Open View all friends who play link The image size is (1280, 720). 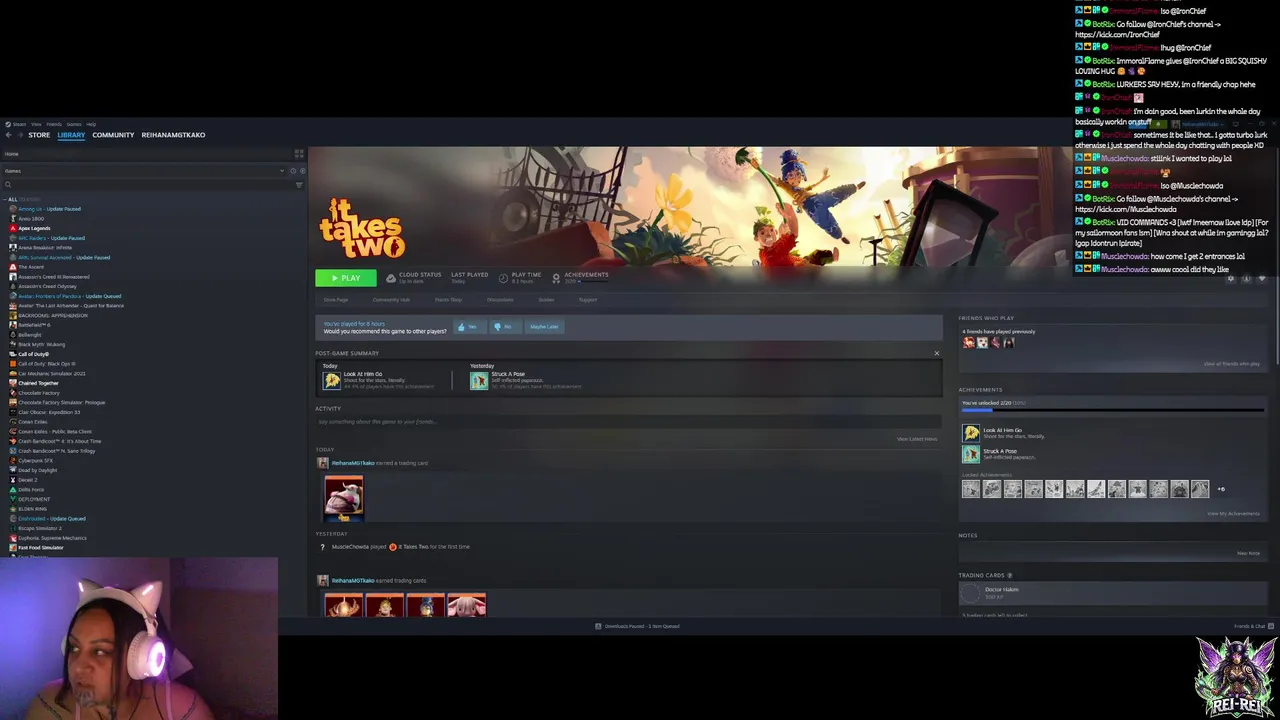click(1231, 364)
